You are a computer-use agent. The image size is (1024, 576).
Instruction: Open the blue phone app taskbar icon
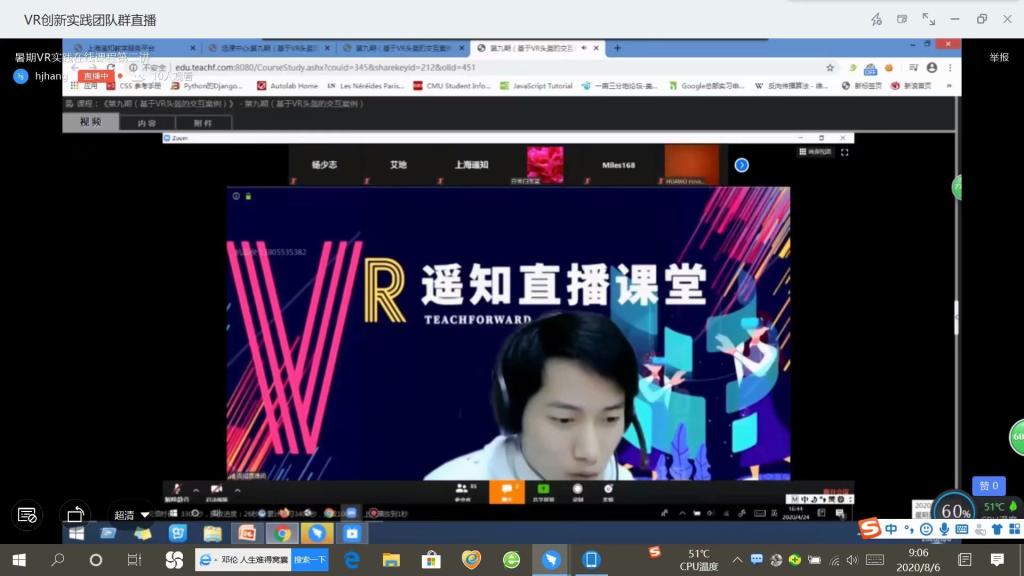pos(591,560)
